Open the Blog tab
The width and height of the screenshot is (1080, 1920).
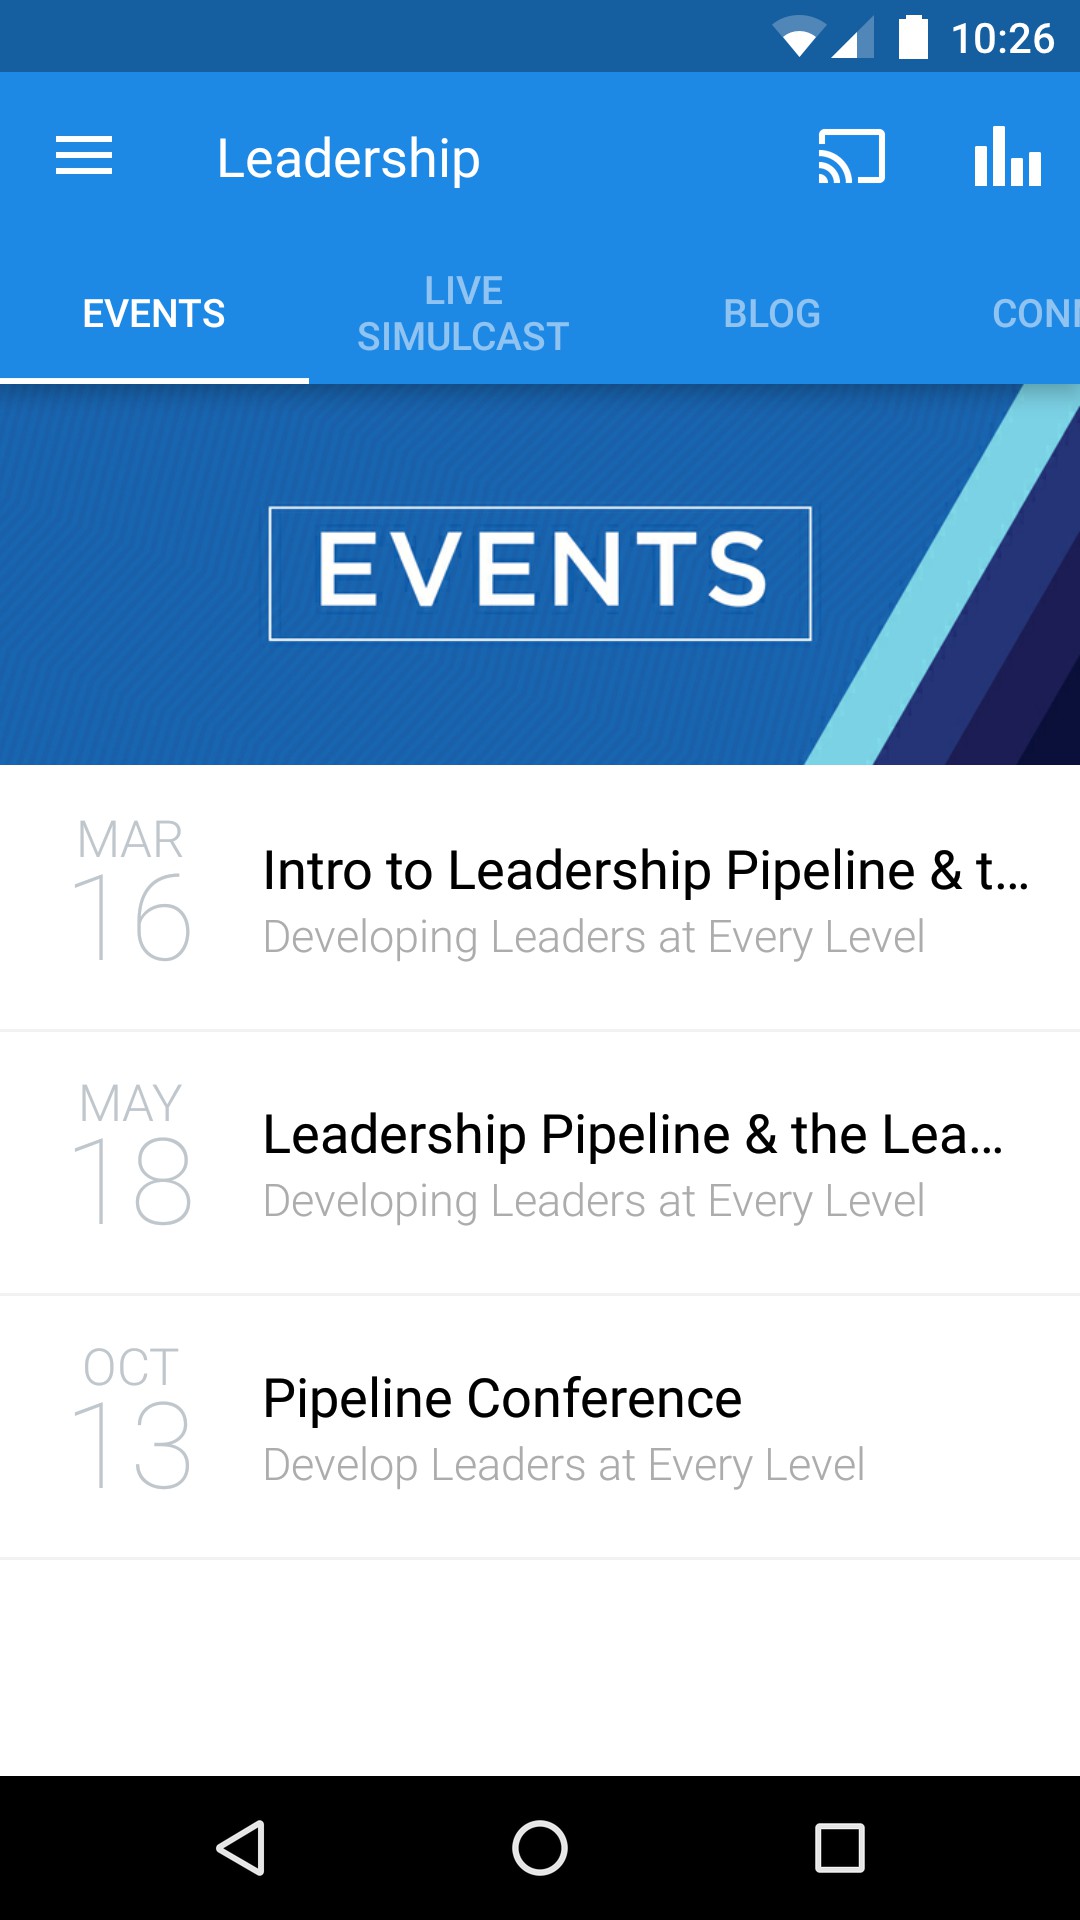pos(772,314)
